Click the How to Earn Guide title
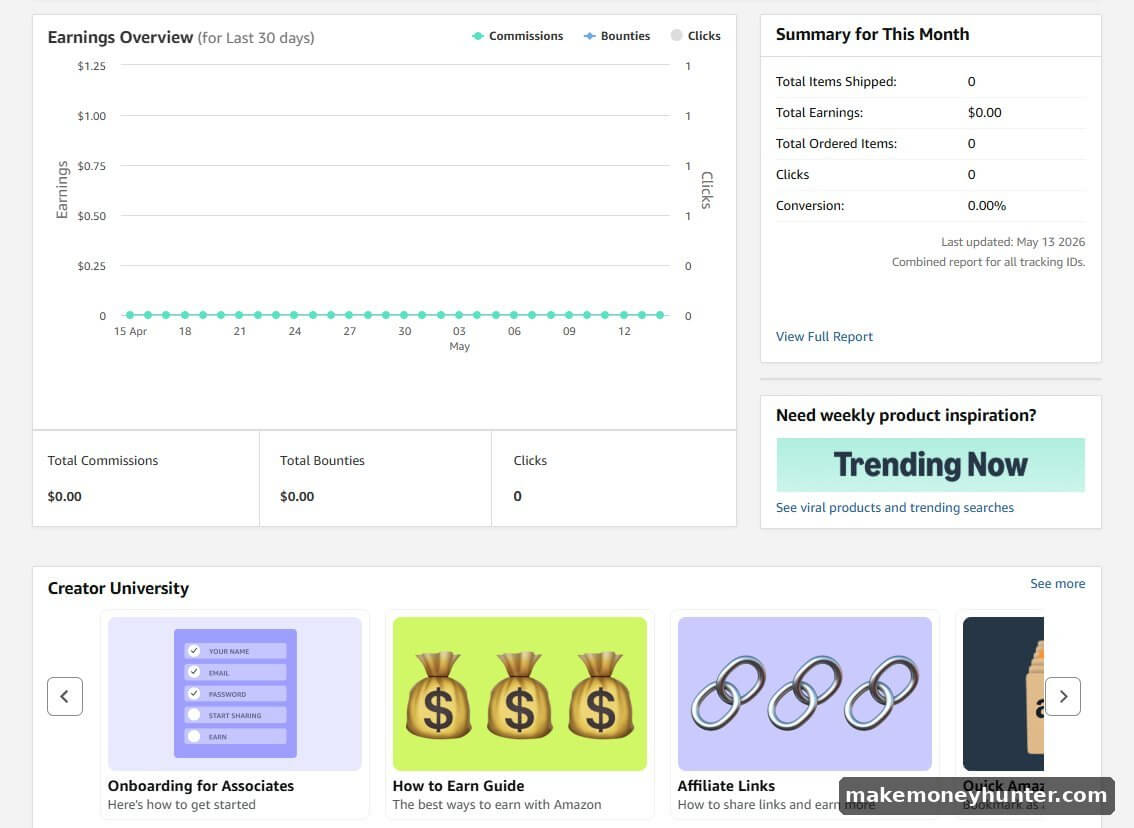 459,786
